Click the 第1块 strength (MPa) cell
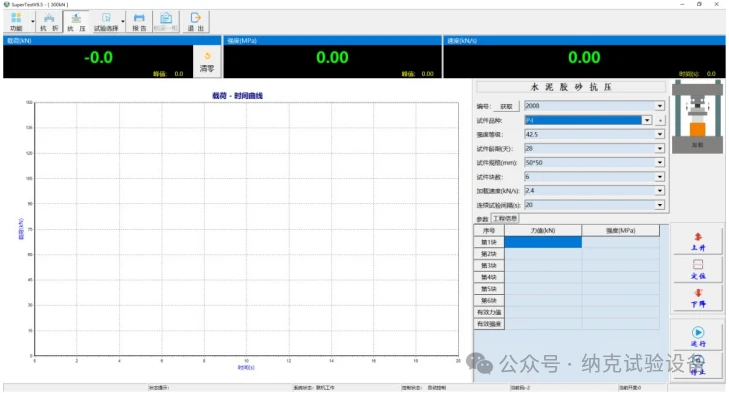 pyautogui.click(x=621, y=242)
